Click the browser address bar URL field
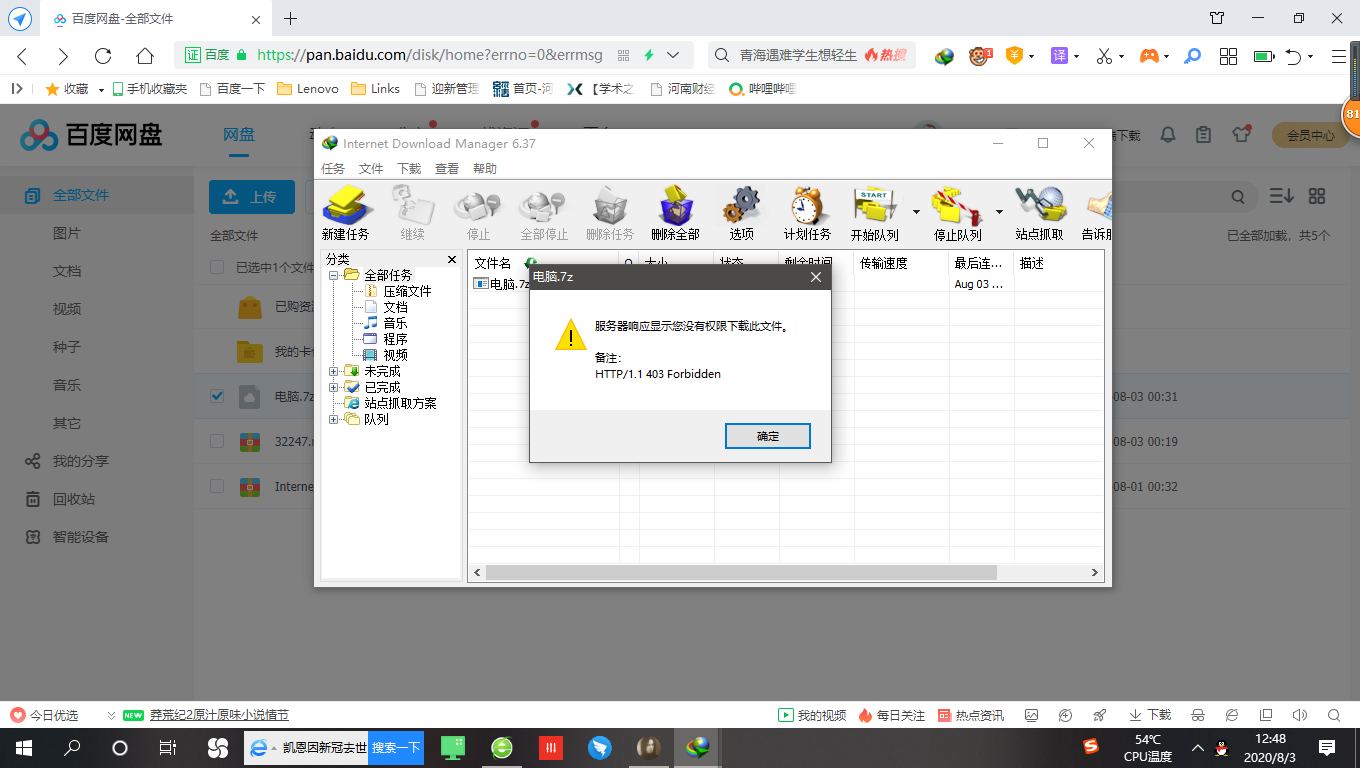 430,55
